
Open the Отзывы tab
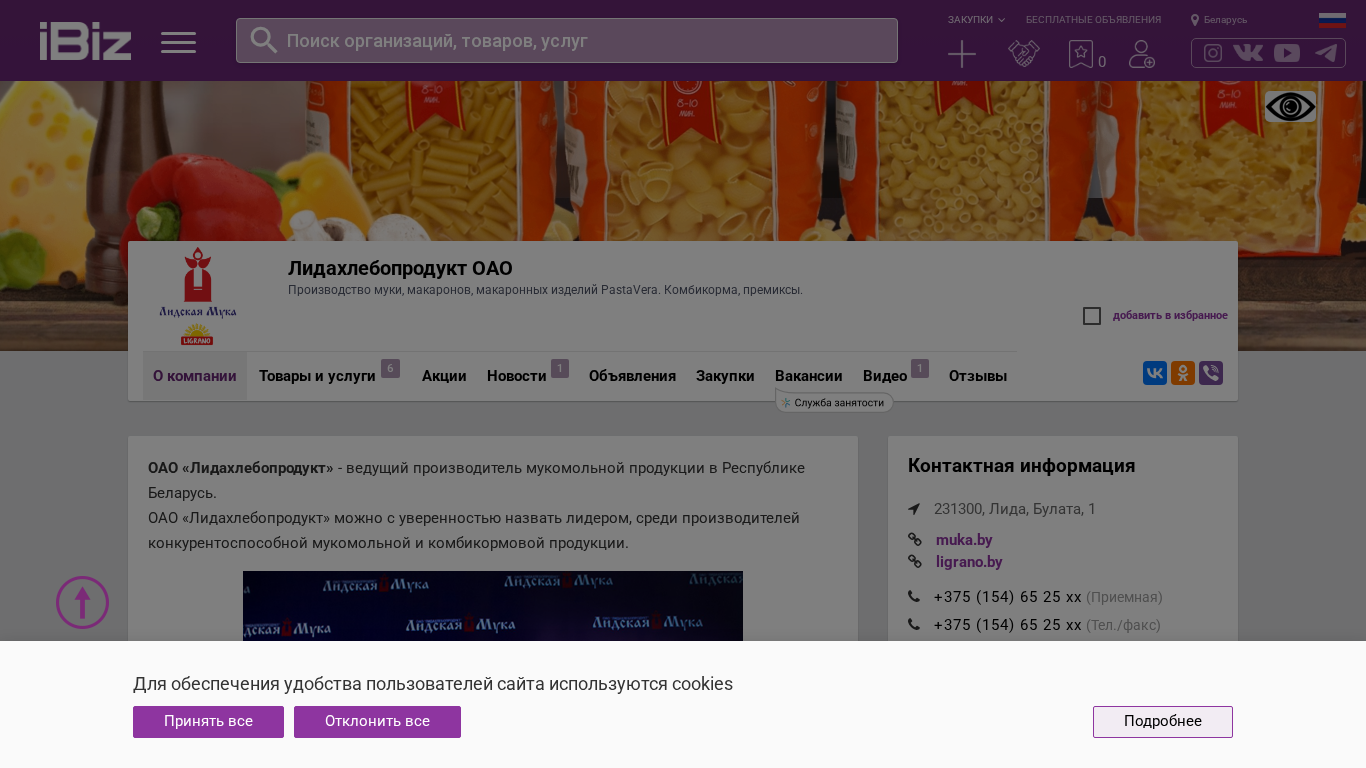click(x=978, y=376)
